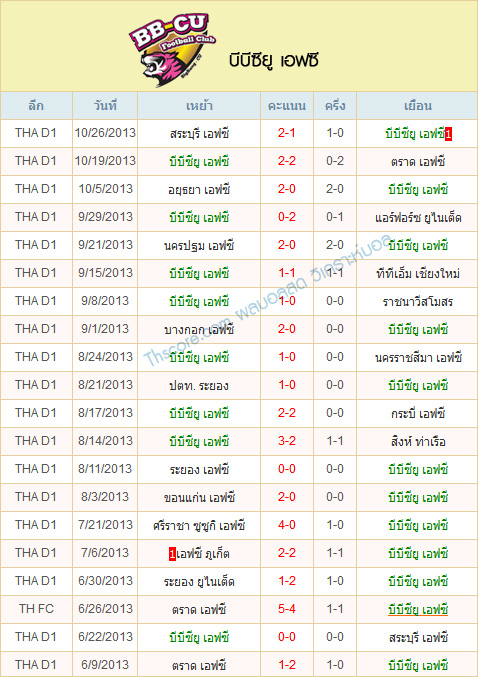Select the date 8/14/2013
The width and height of the screenshot is (478, 677).
(105, 441)
